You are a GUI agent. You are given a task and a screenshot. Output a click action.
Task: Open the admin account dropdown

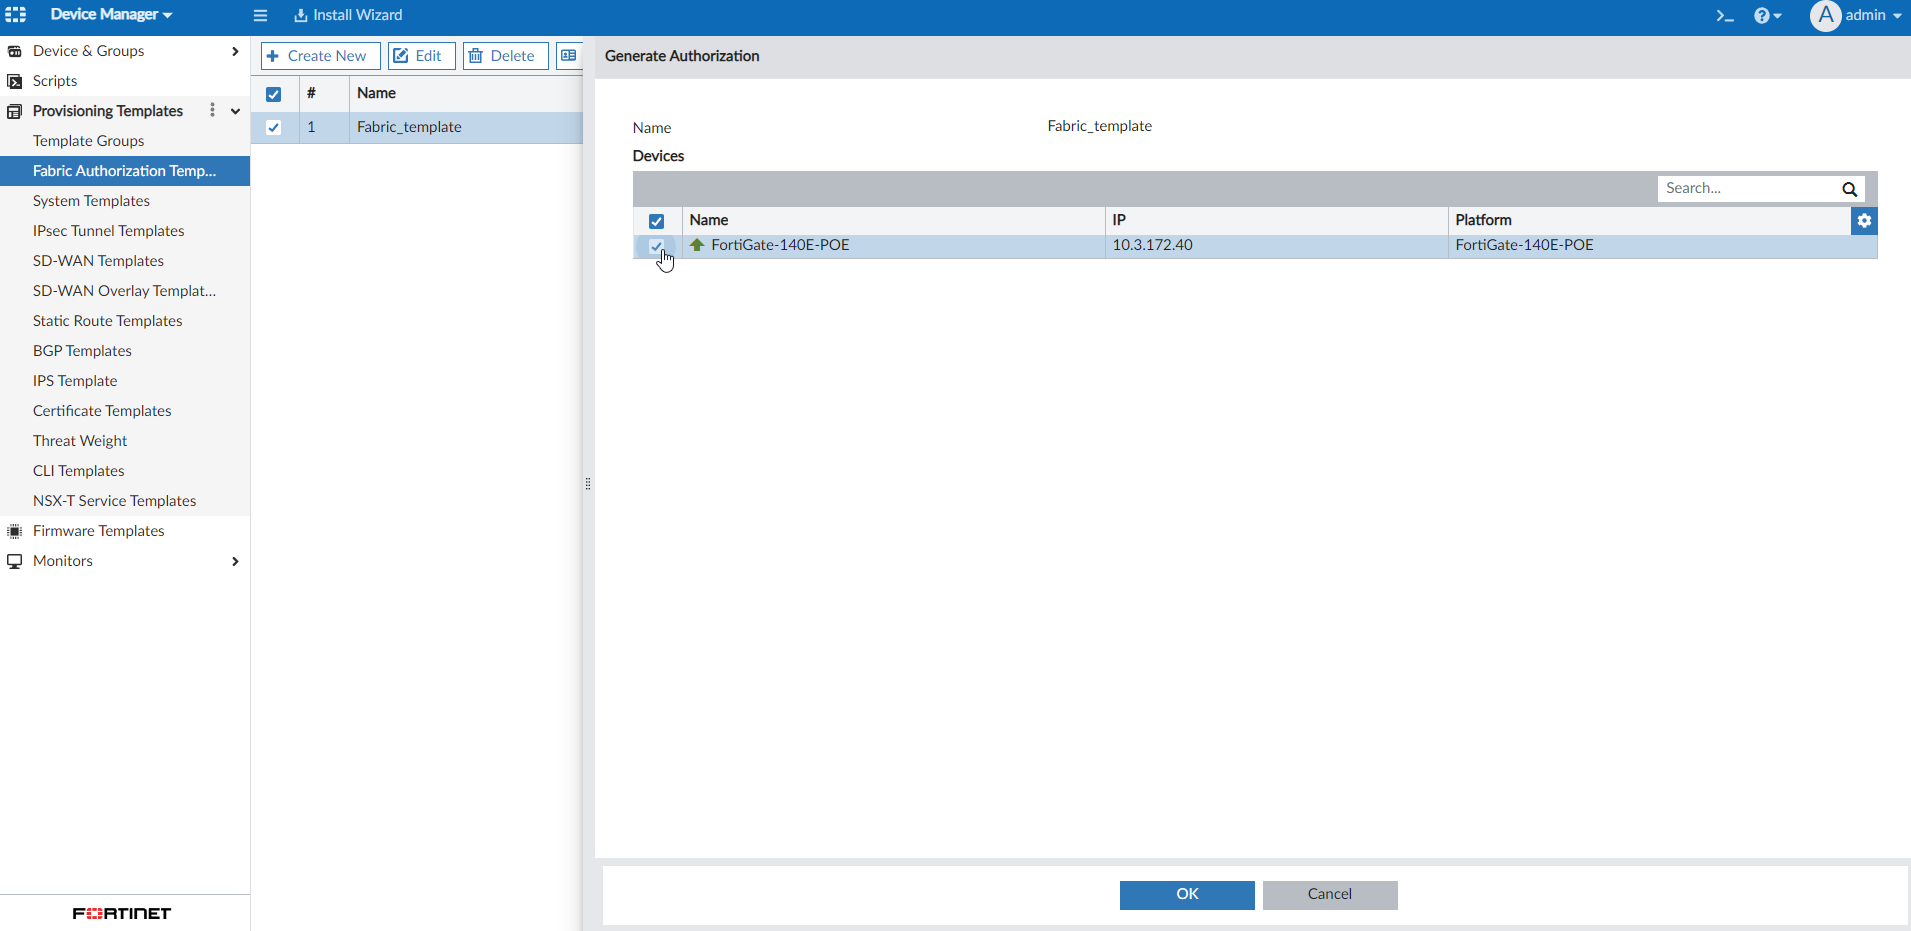1873,15
